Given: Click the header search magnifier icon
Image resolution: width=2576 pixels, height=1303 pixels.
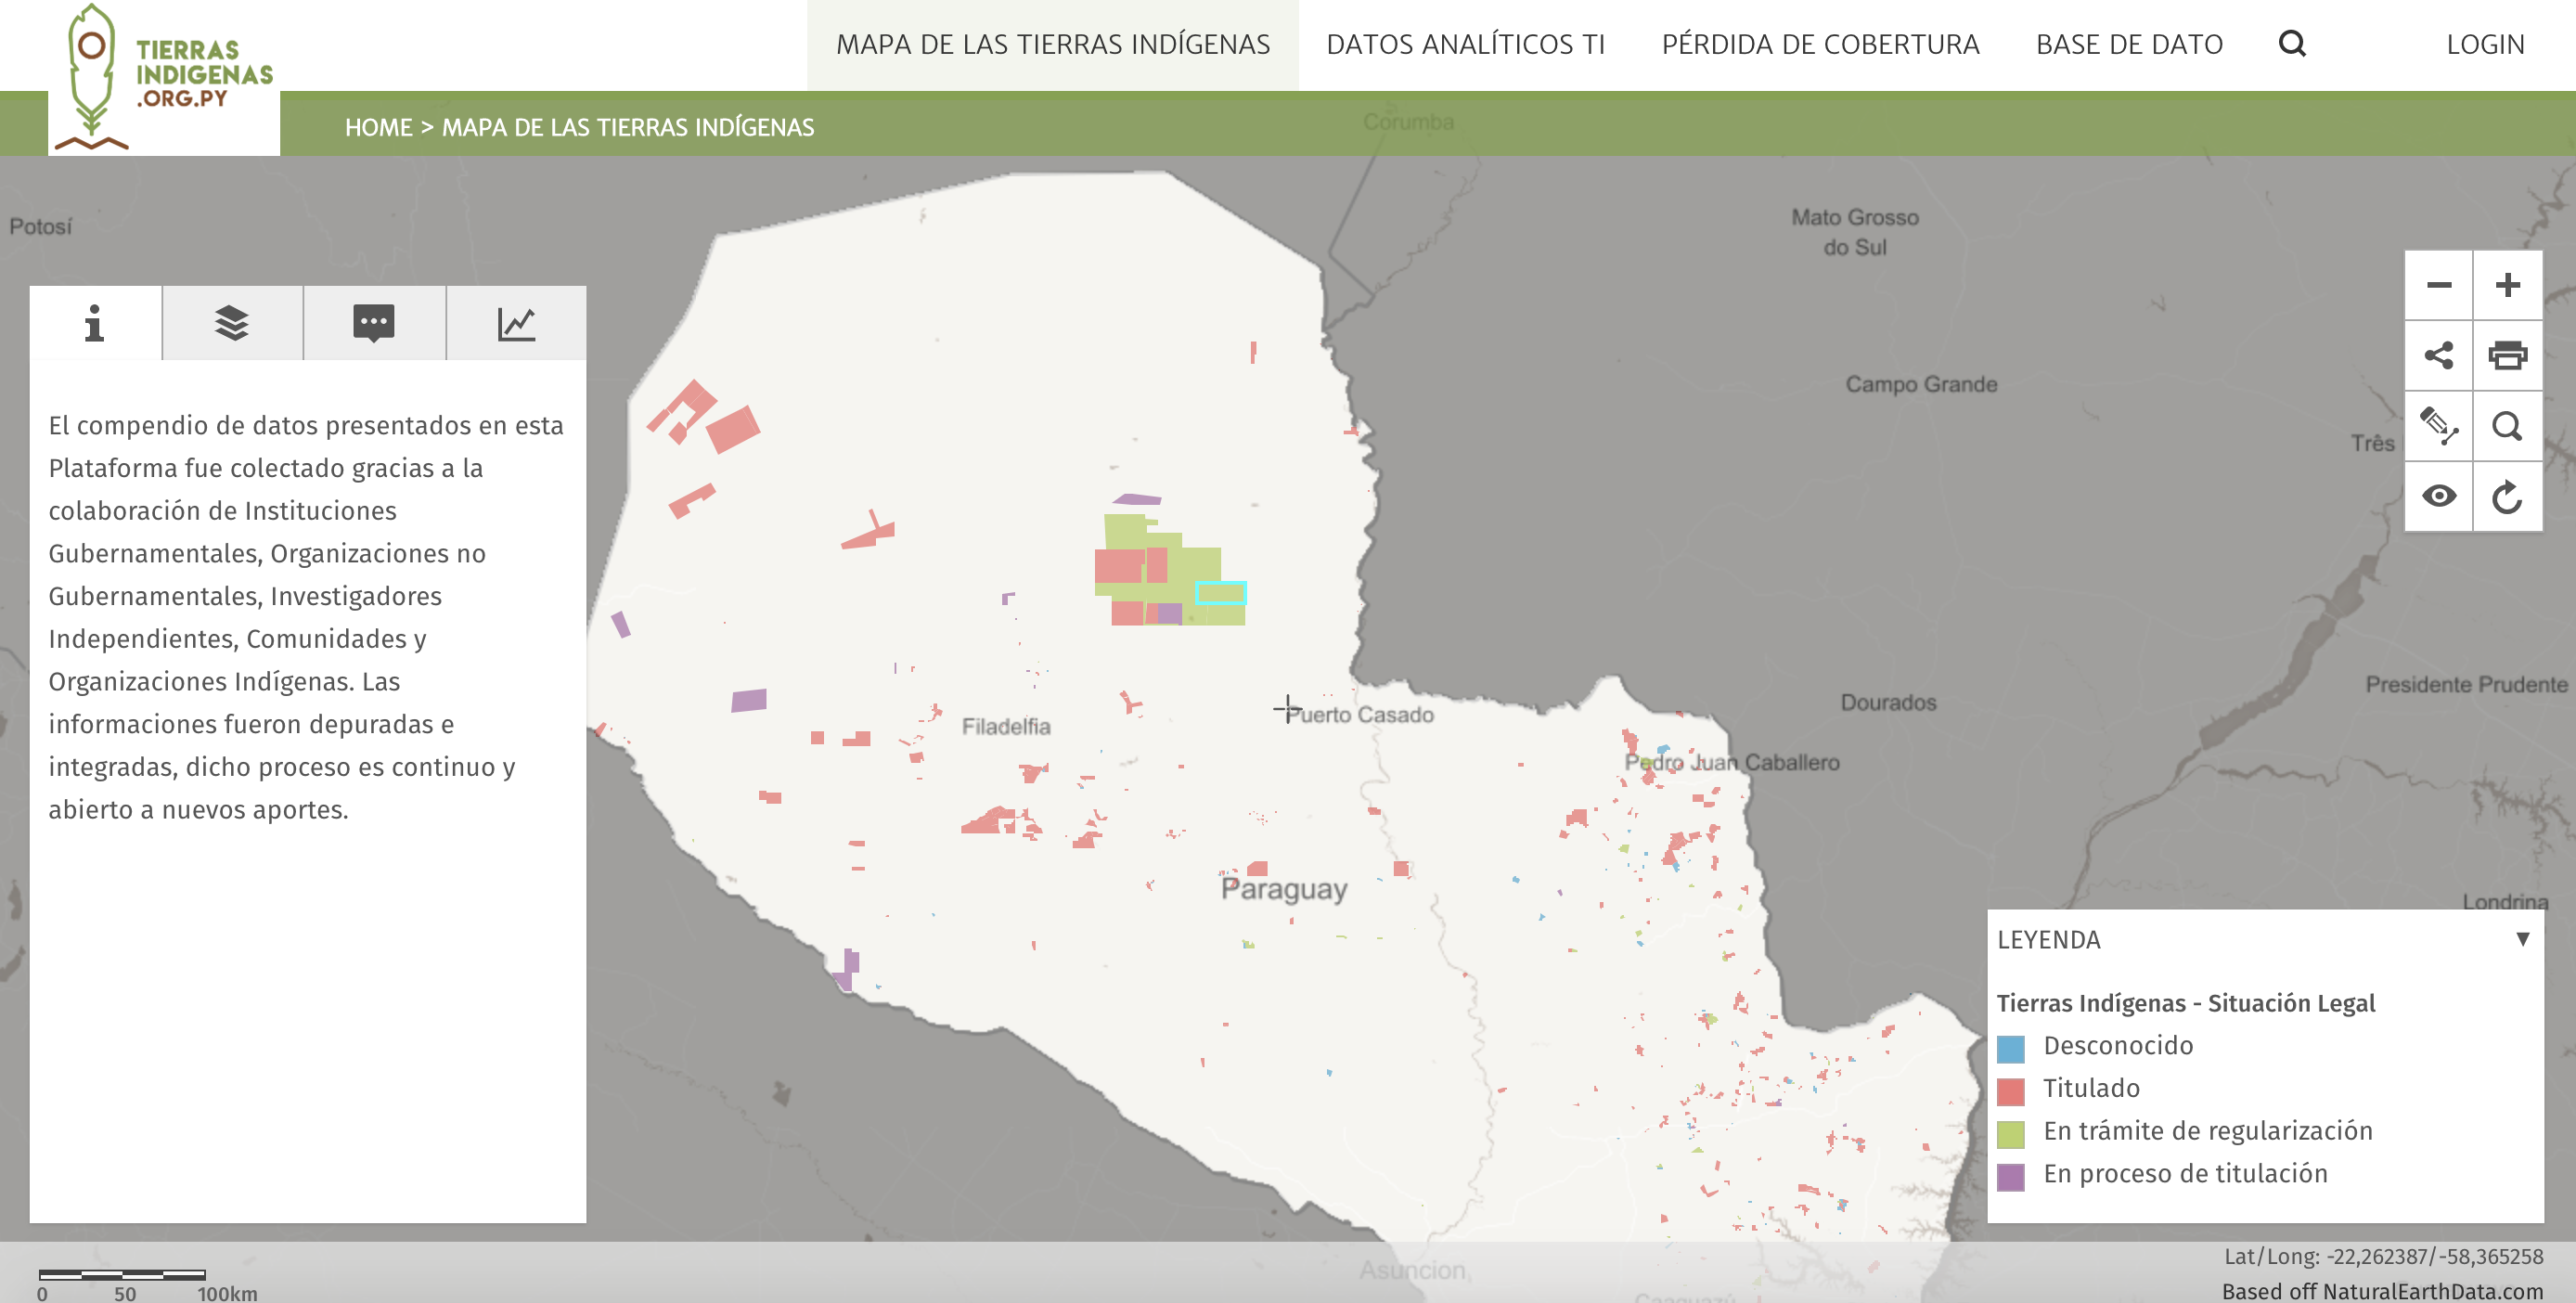Looking at the screenshot, I should coord(2292,44).
